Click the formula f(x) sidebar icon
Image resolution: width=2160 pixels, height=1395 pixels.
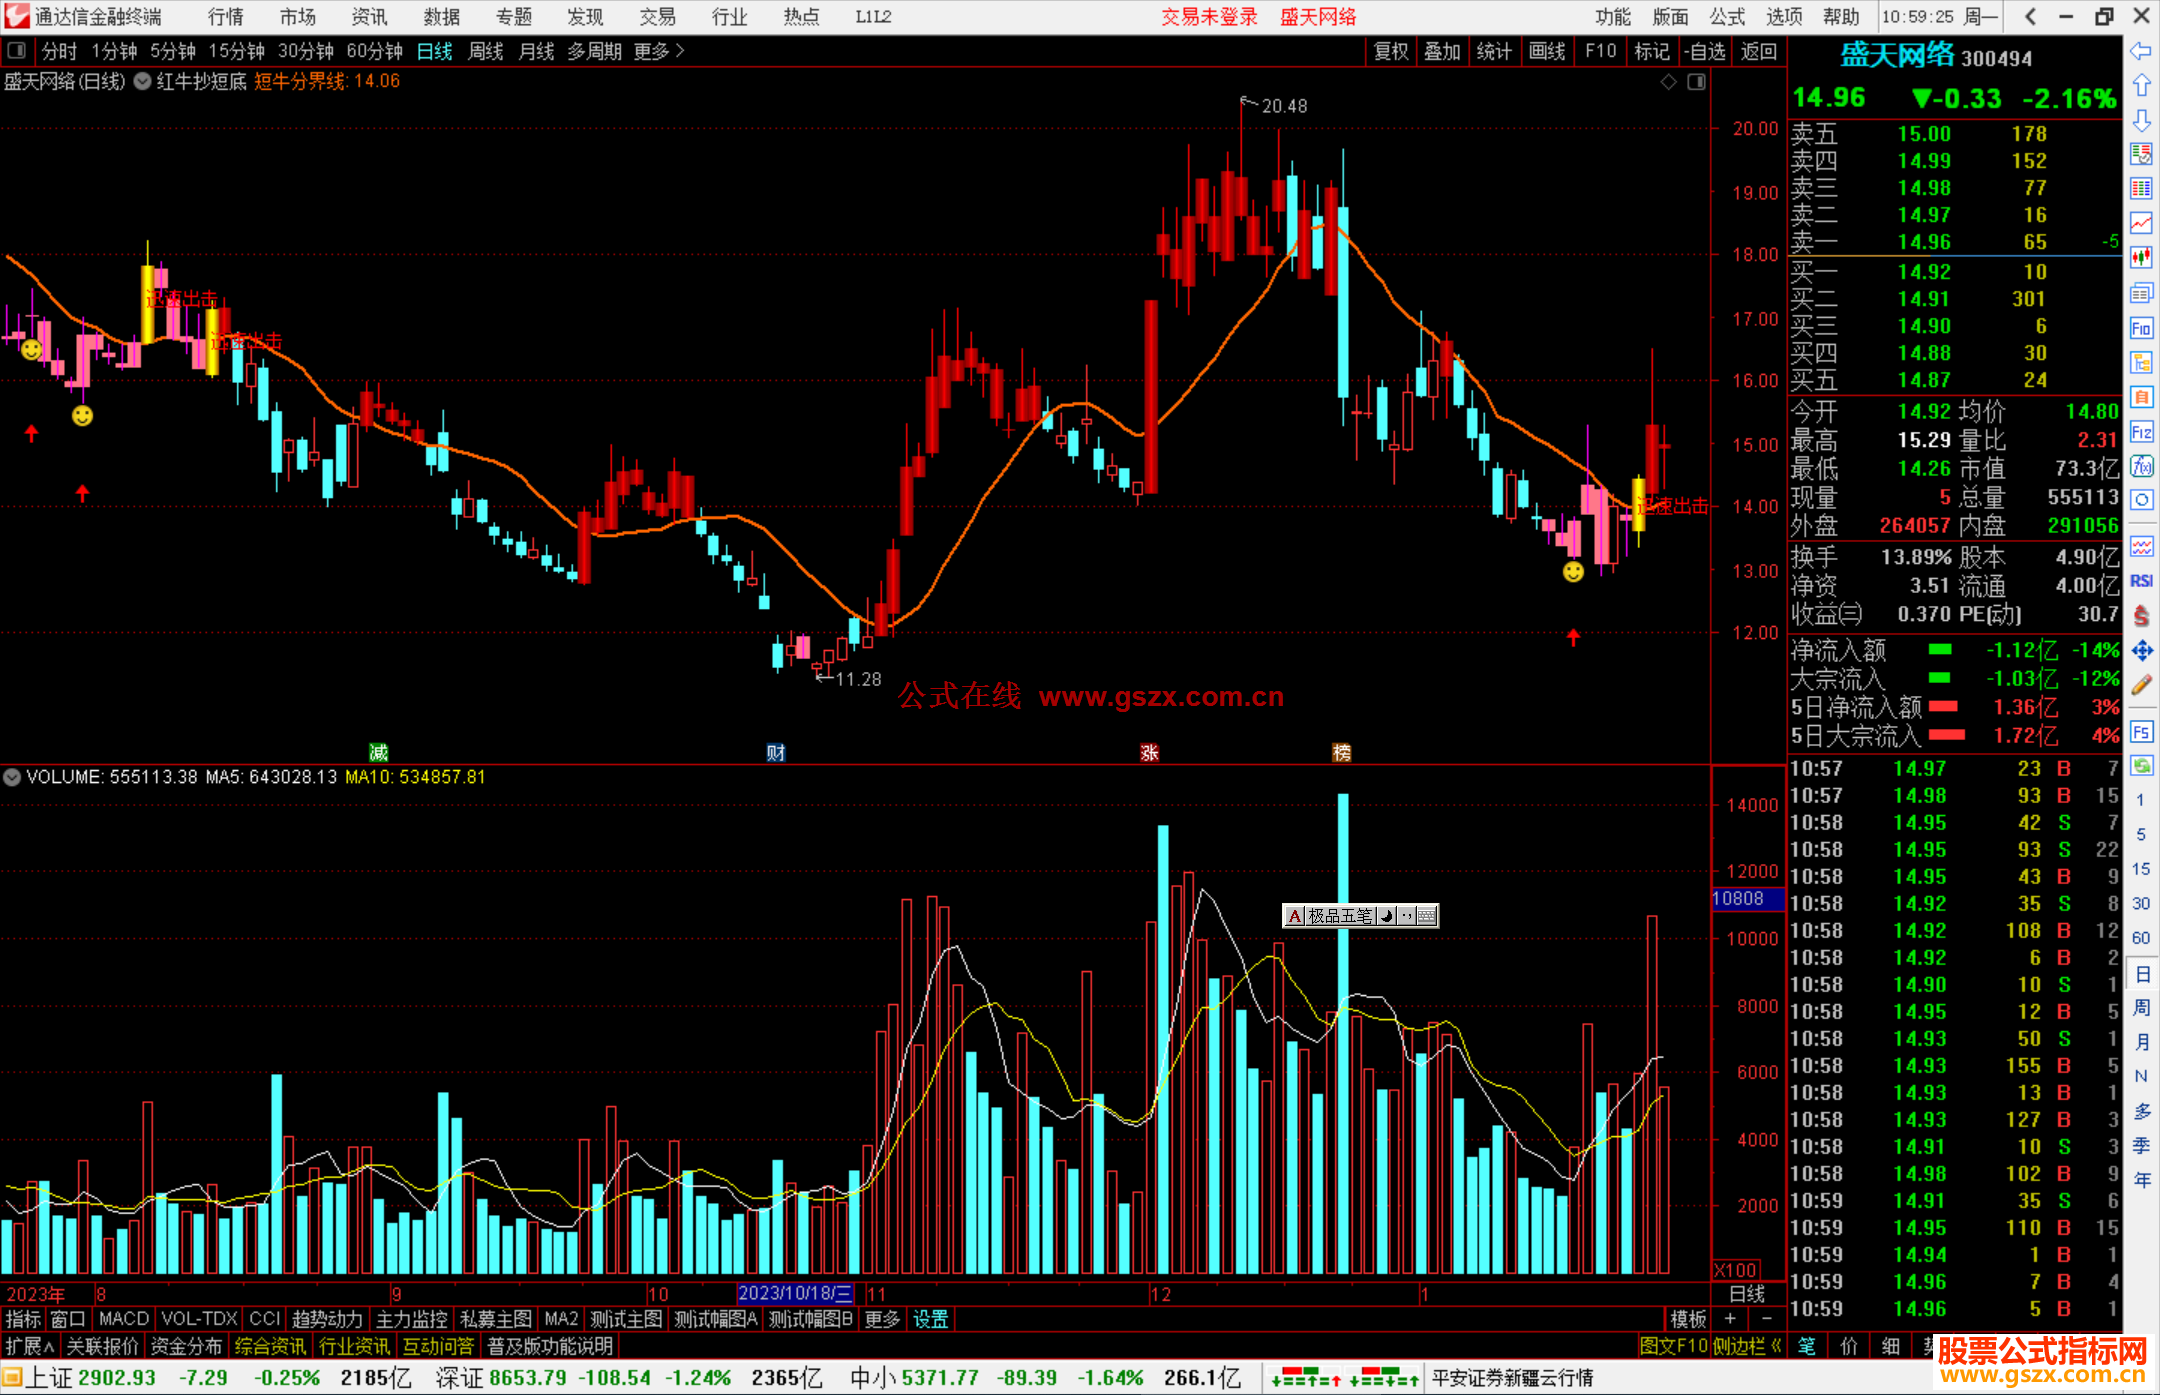(2141, 466)
